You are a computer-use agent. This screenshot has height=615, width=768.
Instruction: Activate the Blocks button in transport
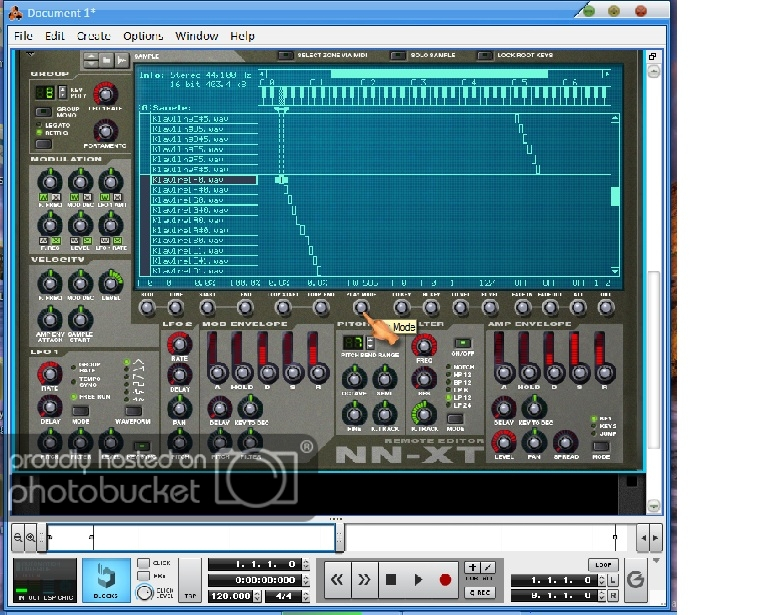(106, 580)
